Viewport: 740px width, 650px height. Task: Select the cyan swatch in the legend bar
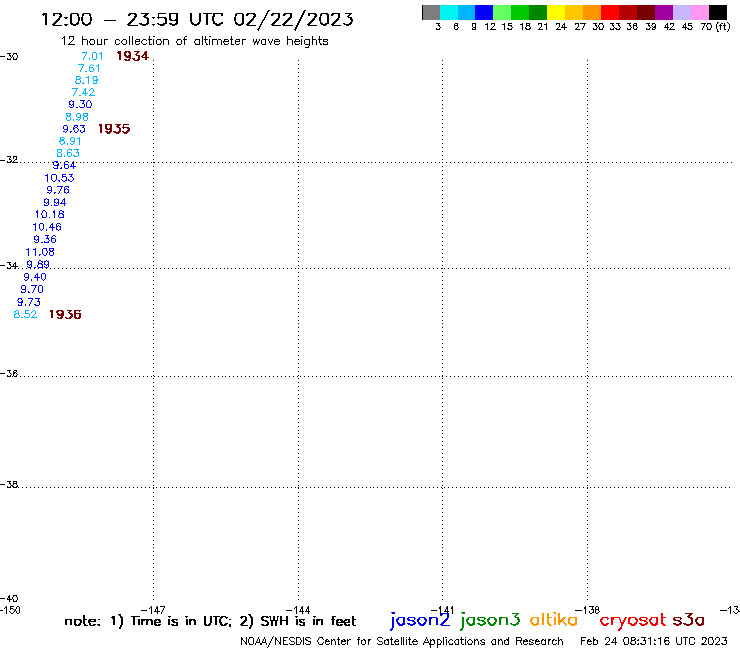pos(448,12)
